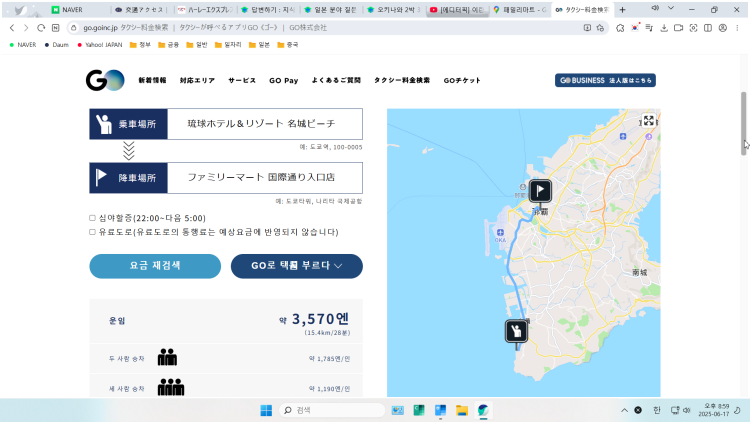The height and width of the screenshot is (422, 750).
Task: Click the OKA airport marker on map
Action: 500,235
